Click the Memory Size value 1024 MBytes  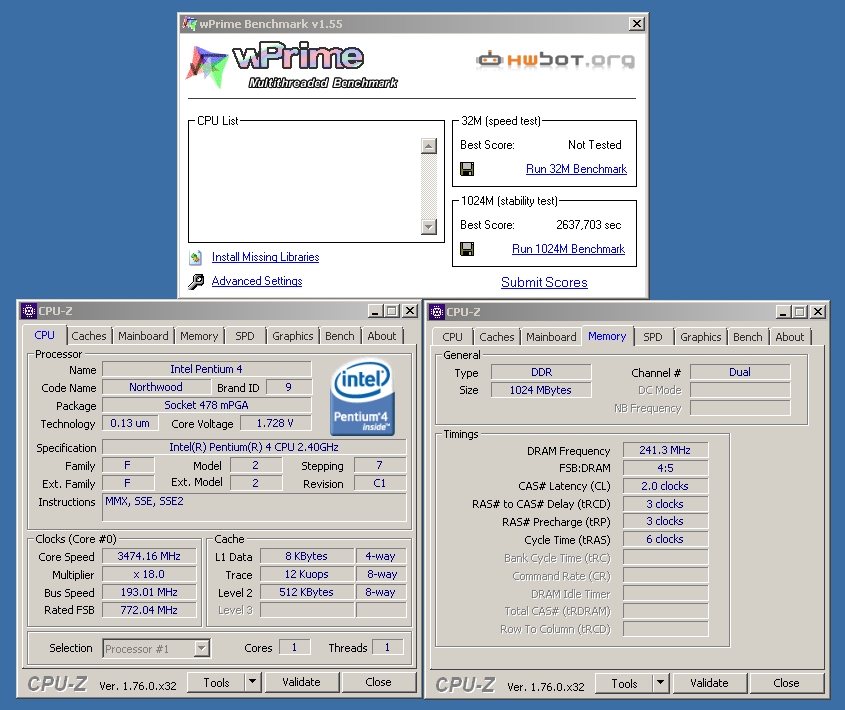tap(541, 390)
